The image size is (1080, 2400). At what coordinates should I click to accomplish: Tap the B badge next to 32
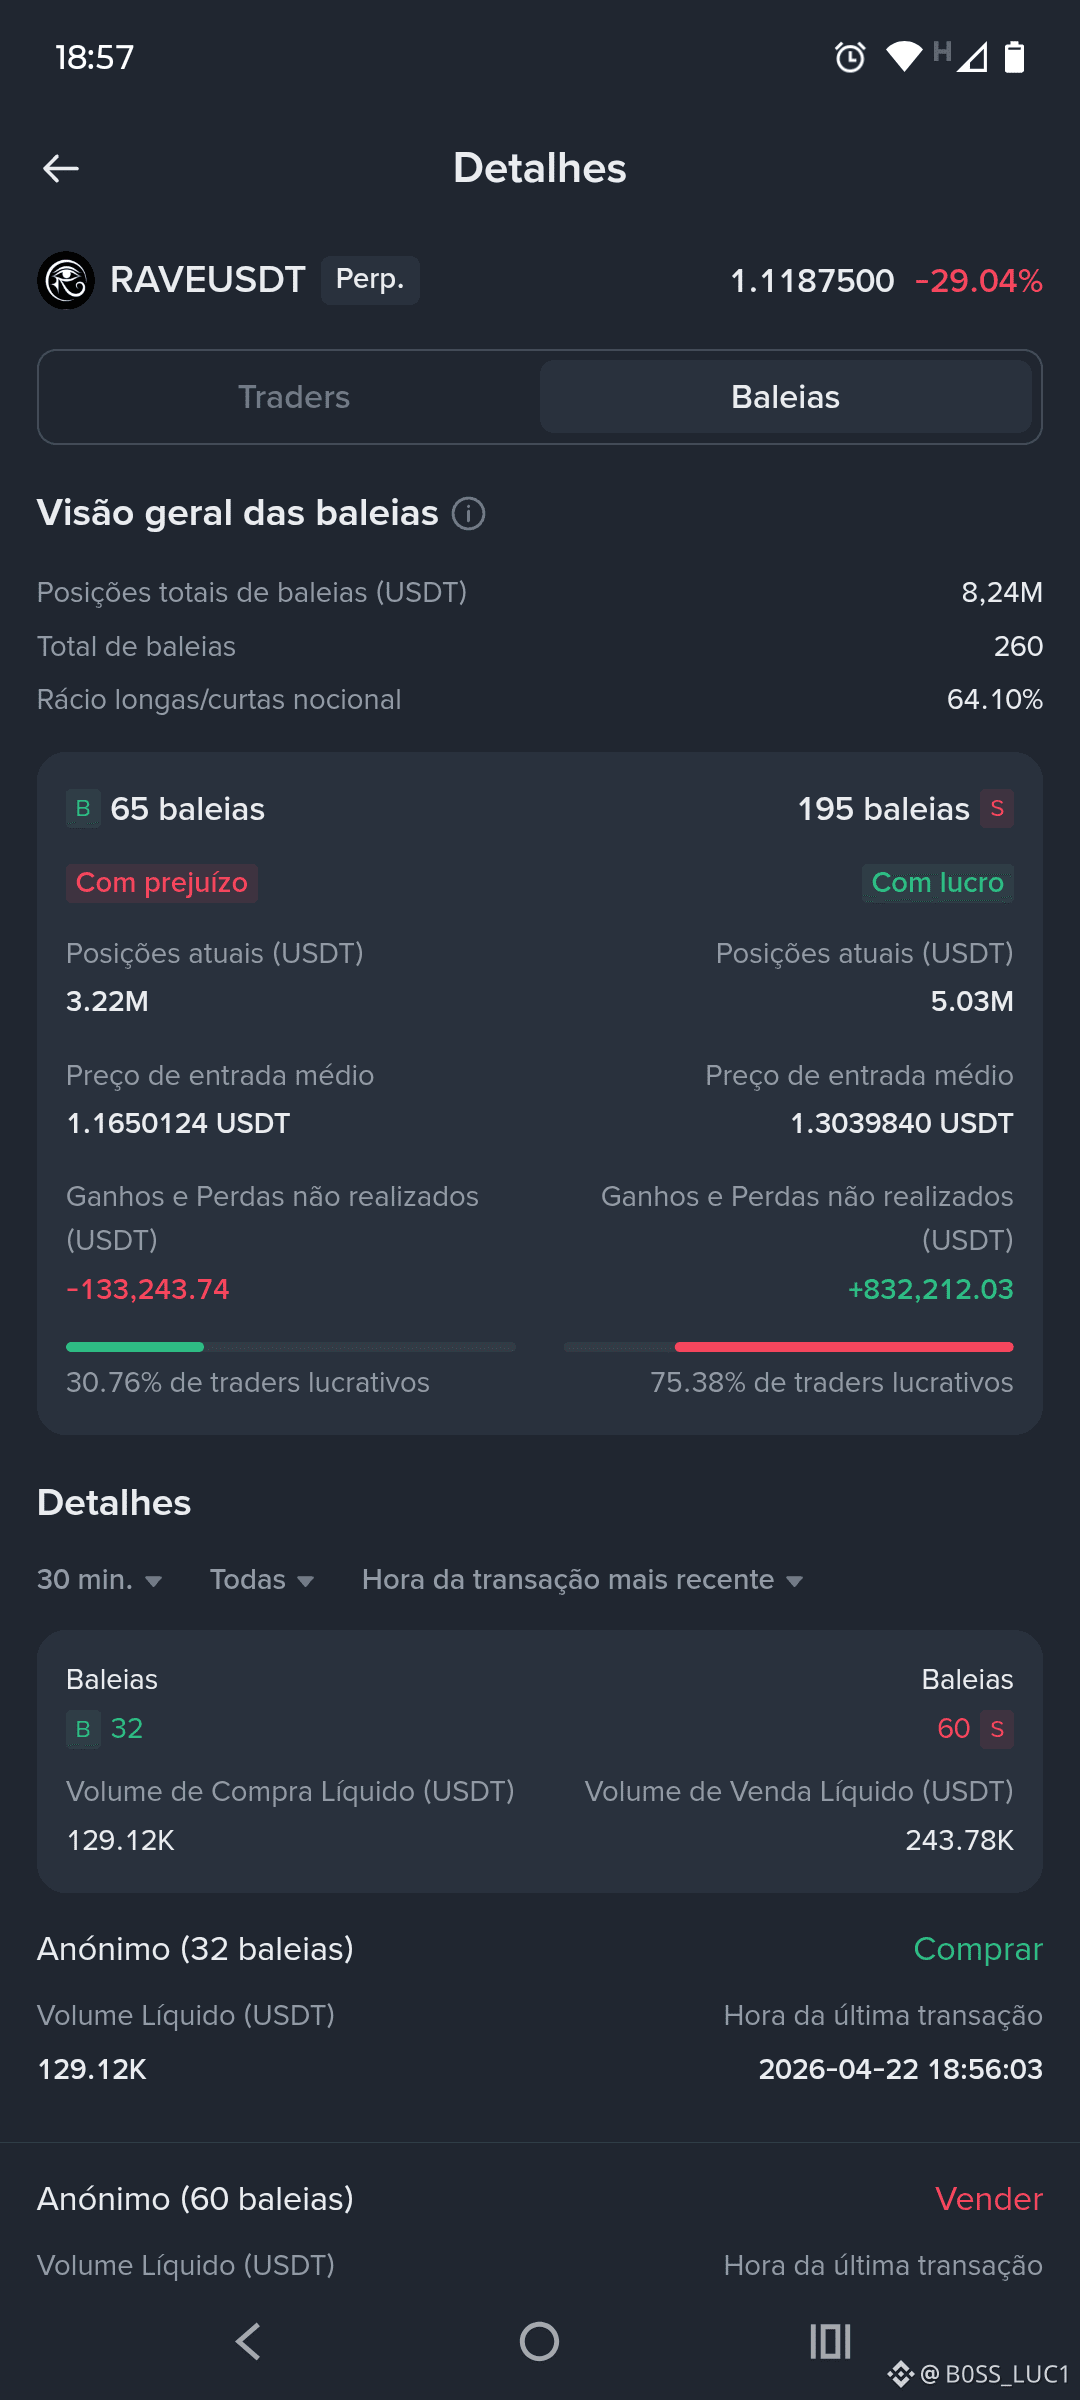coord(83,1728)
